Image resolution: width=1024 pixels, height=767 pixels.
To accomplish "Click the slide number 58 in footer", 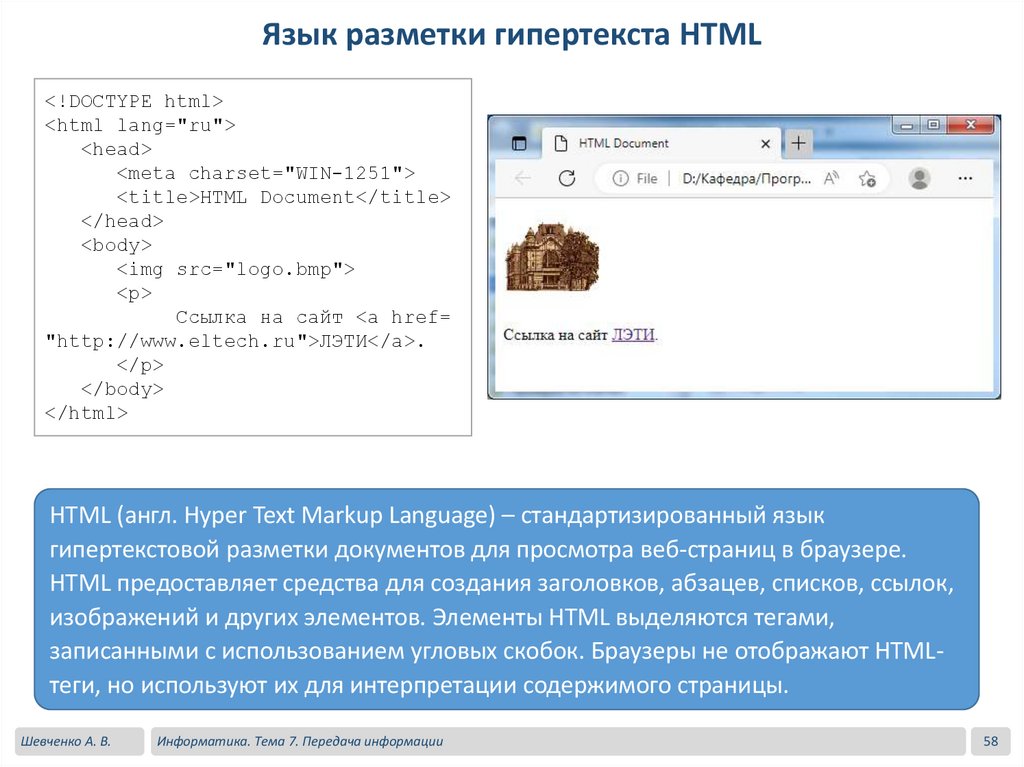I will point(991,741).
